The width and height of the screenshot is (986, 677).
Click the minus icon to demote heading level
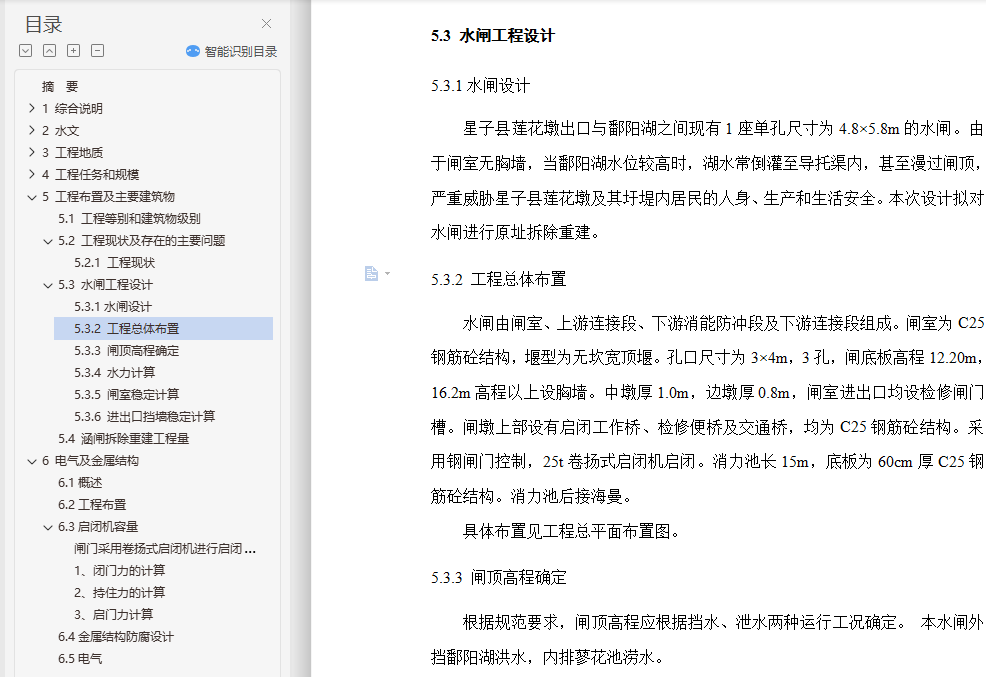coord(97,51)
